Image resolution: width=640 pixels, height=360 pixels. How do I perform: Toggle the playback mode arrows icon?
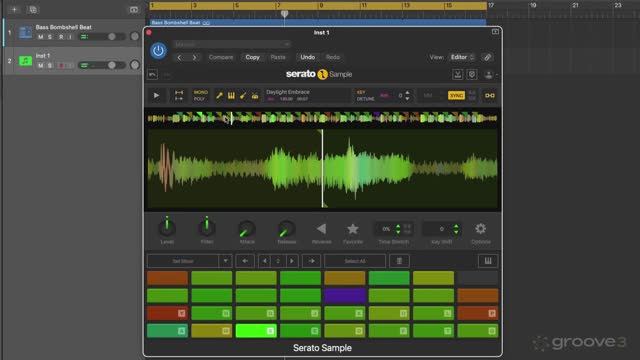click(x=179, y=96)
